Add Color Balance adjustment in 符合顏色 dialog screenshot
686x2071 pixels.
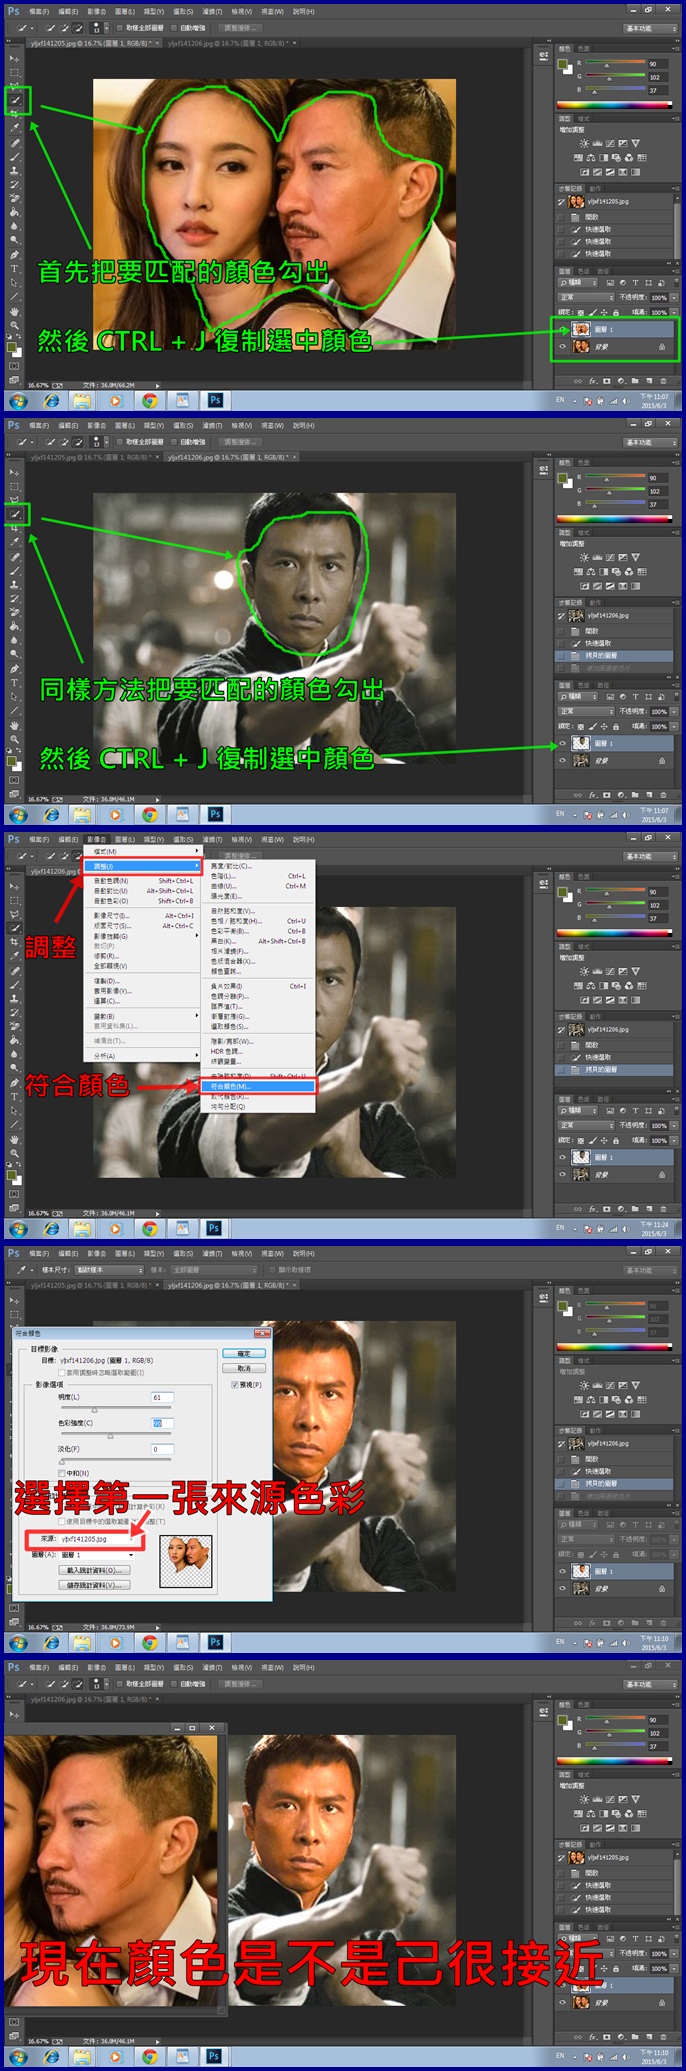click(591, 1400)
